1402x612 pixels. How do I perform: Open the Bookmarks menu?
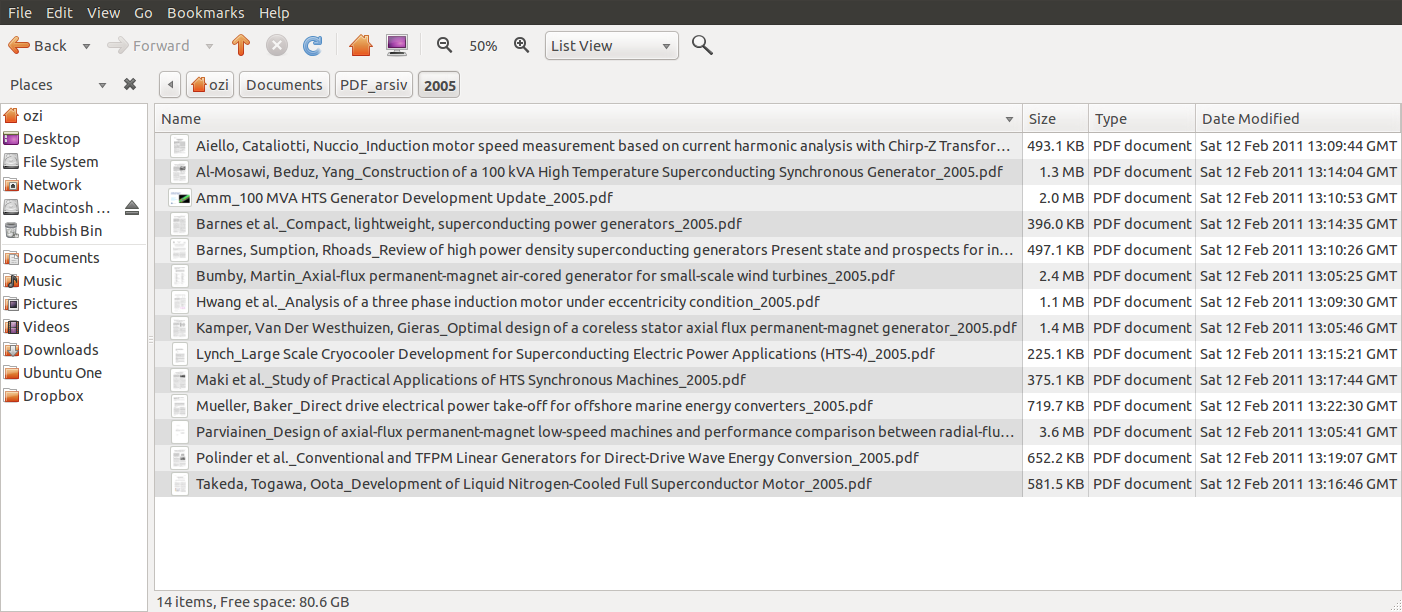(x=205, y=13)
